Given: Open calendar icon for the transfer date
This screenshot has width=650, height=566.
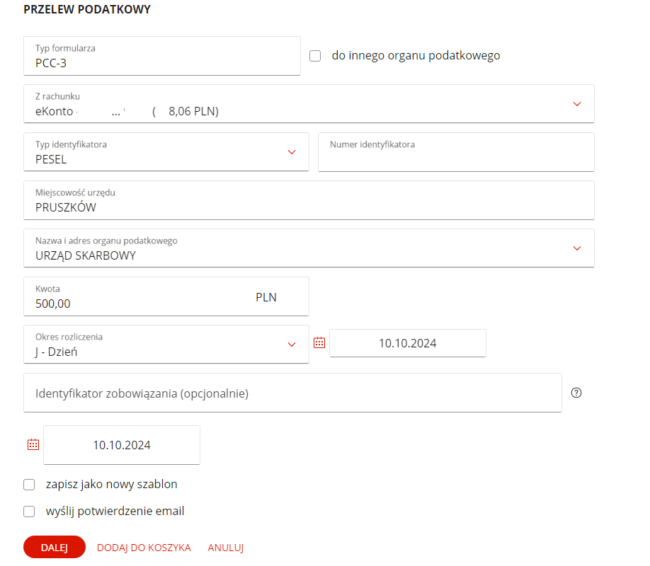Looking at the screenshot, I should point(33,445).
